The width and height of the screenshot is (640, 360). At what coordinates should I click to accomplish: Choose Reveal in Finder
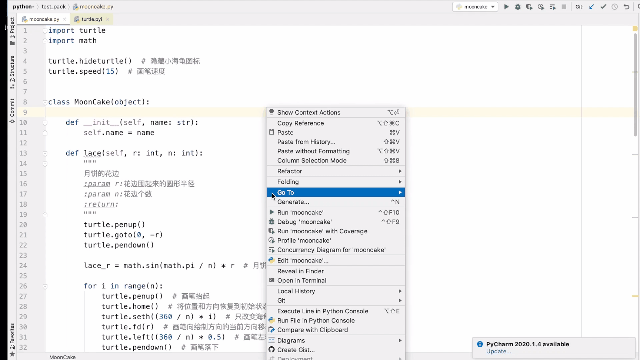336,271
